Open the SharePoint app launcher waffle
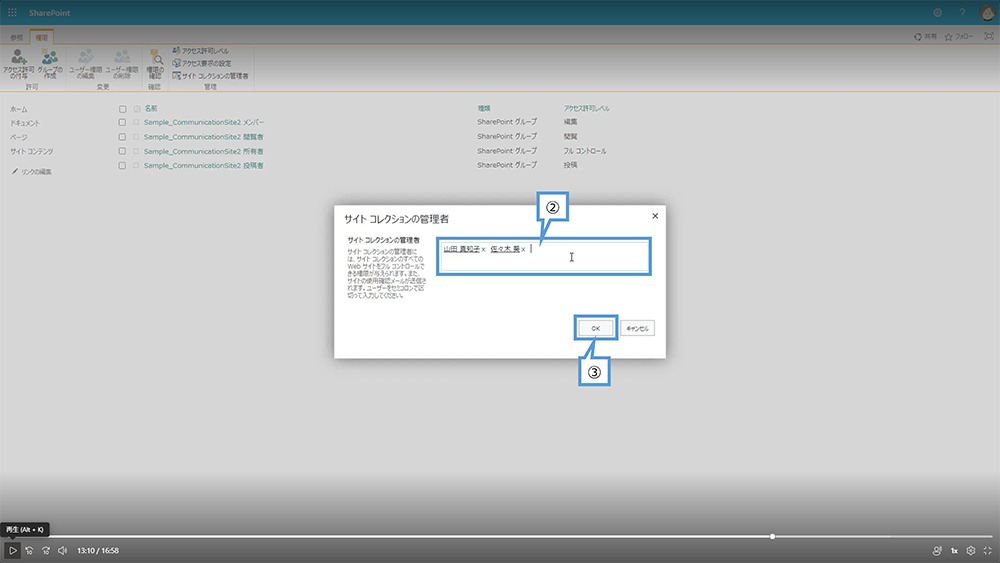The height and width of the screenshot is (563, 1000). tap(12, 13)
